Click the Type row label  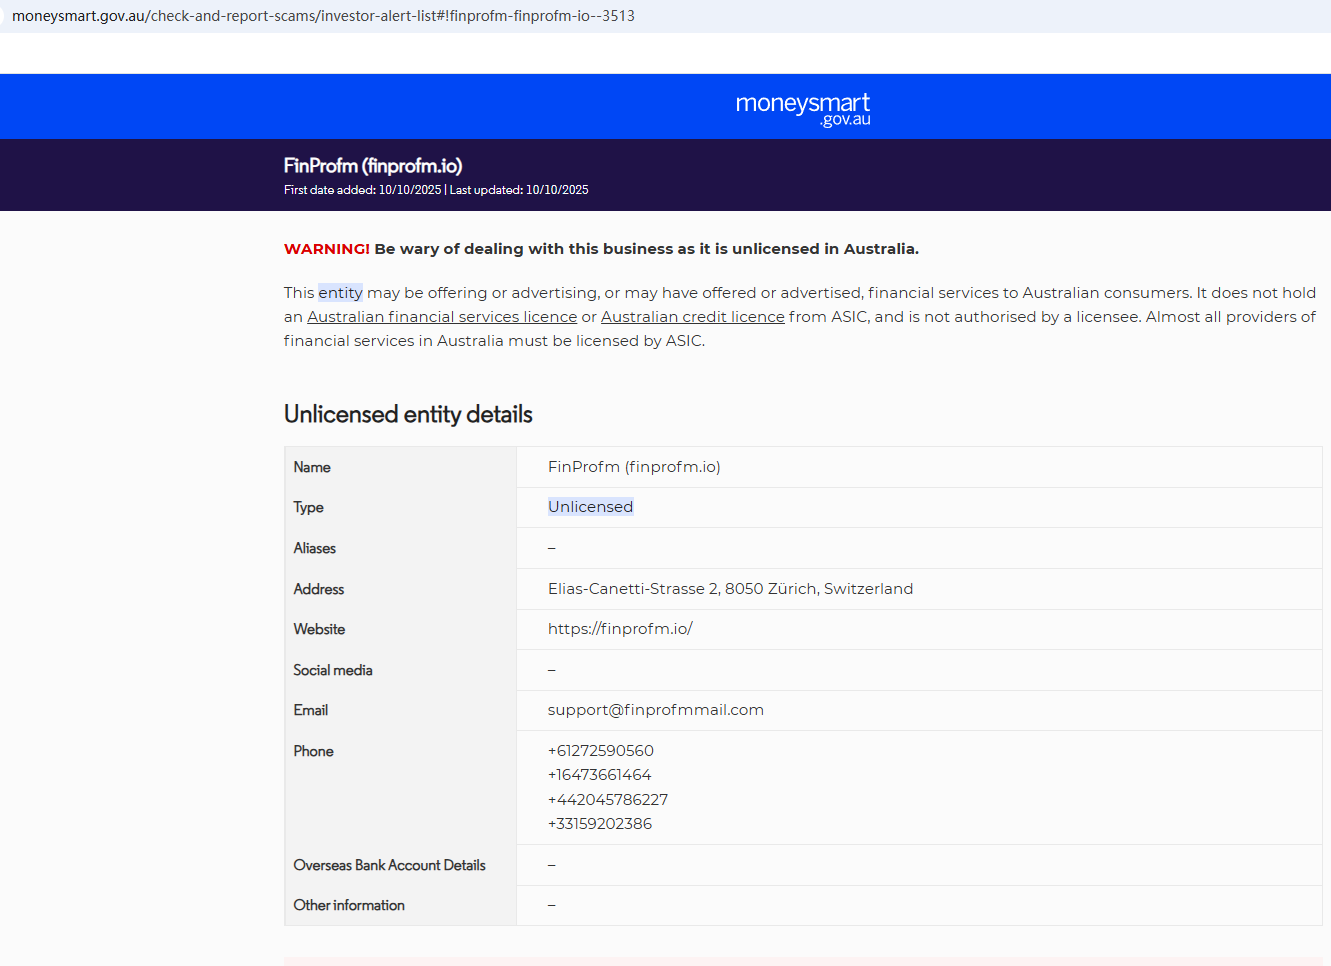pyautogui.click(x=309, y=508)
